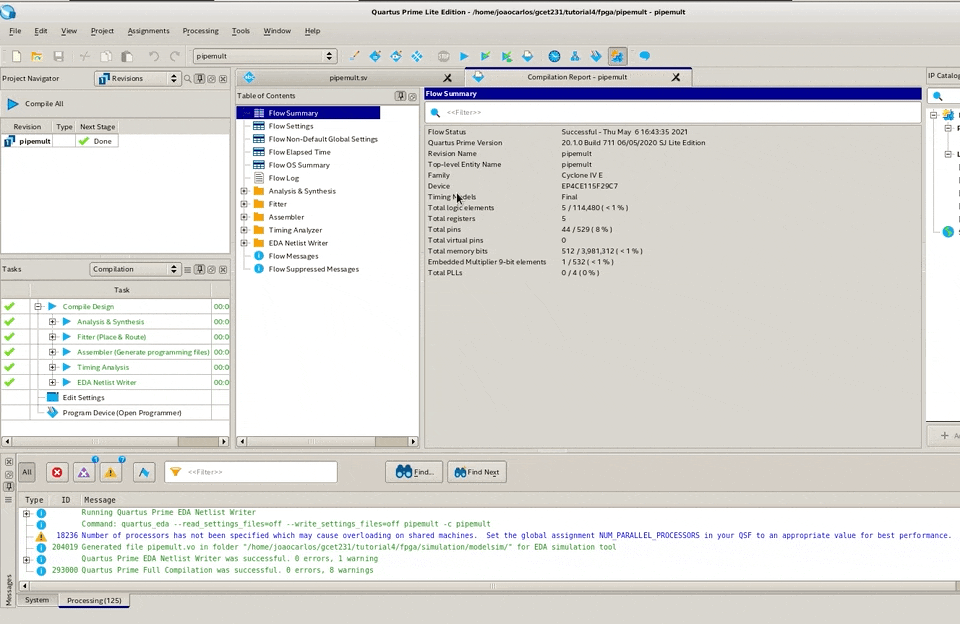Click the Copy toolbar icon

tap(106, 56)
